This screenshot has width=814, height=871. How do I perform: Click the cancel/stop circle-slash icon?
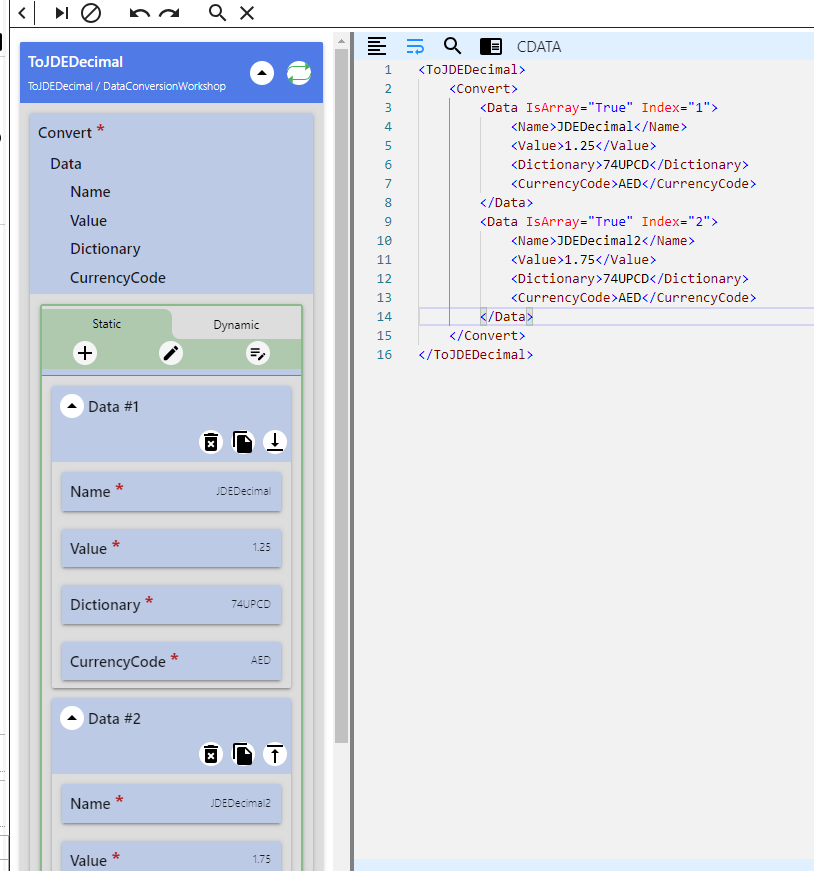tap(91, 13)
